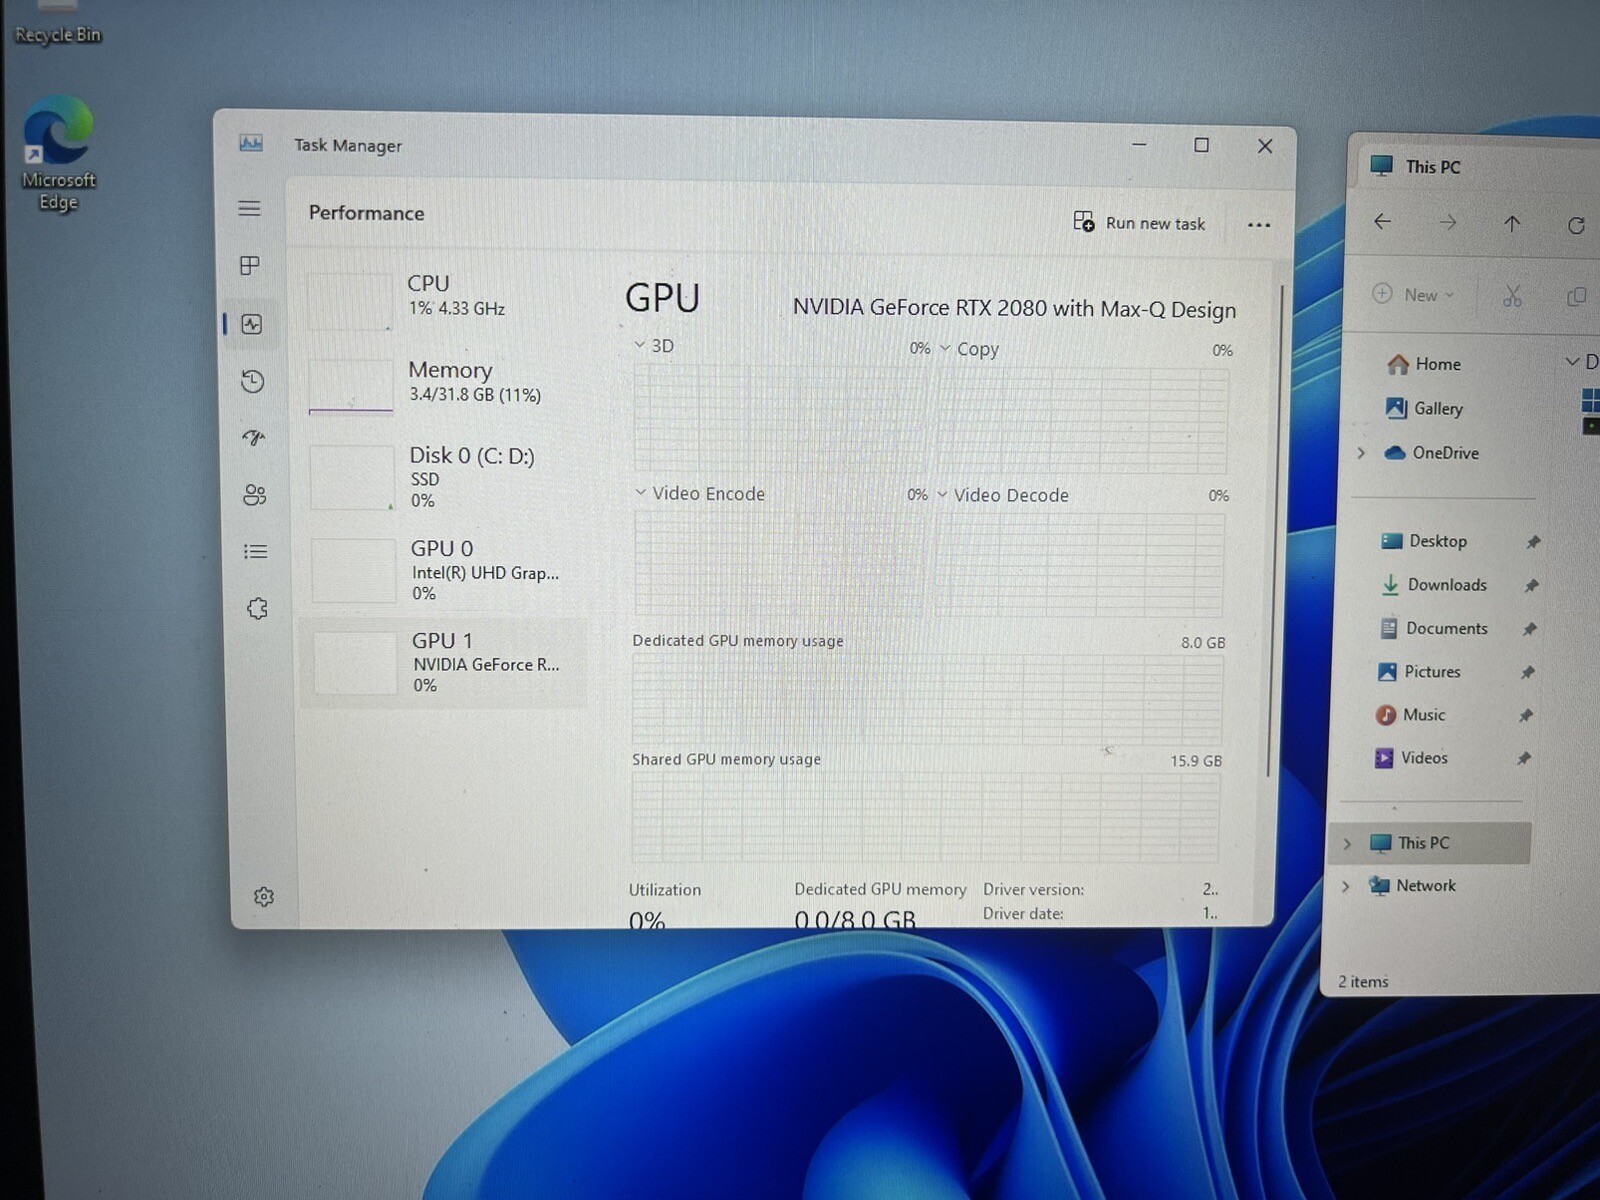This screenshot has width=1600, height=1200.
Task: Click the Cut scissors icon in File Explorer
Action: point(1512,296)
